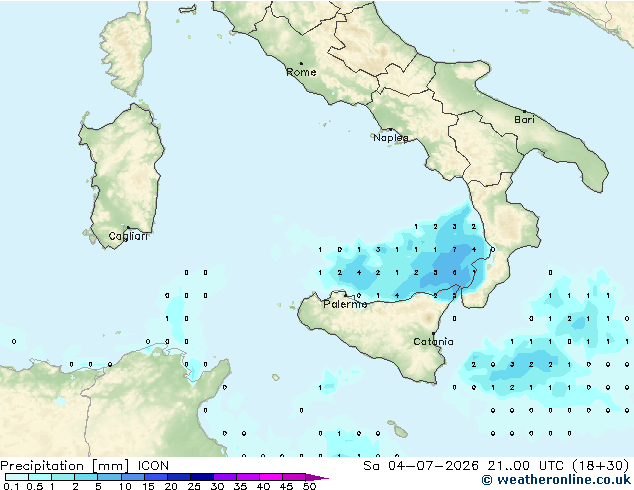Click the legend swatch between 2 and 5
The width and height of the screenshot is (634, 490).
[86, 477]
